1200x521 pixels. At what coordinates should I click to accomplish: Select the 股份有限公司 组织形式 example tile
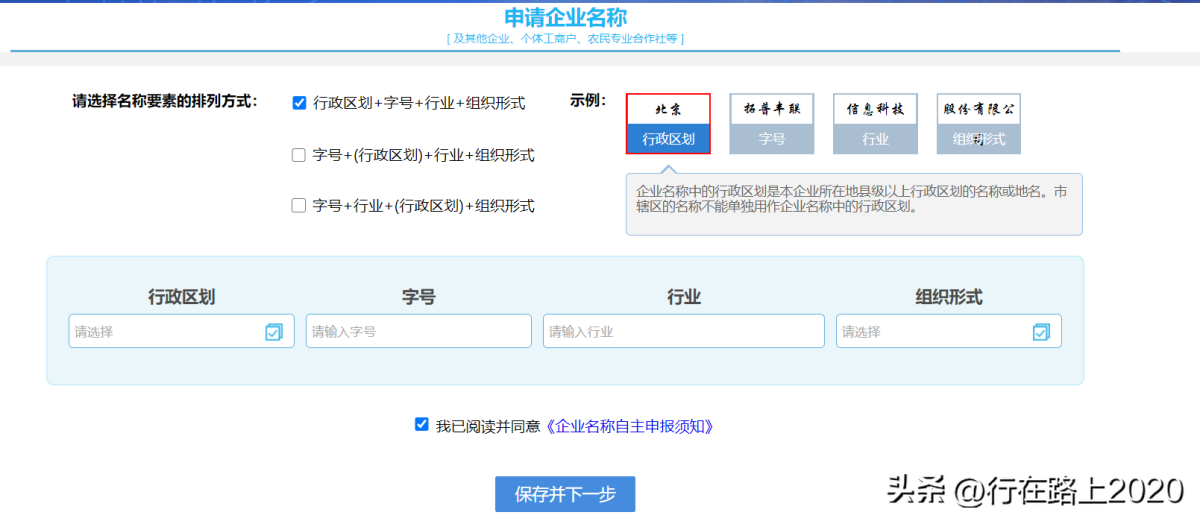coord(978,124)
